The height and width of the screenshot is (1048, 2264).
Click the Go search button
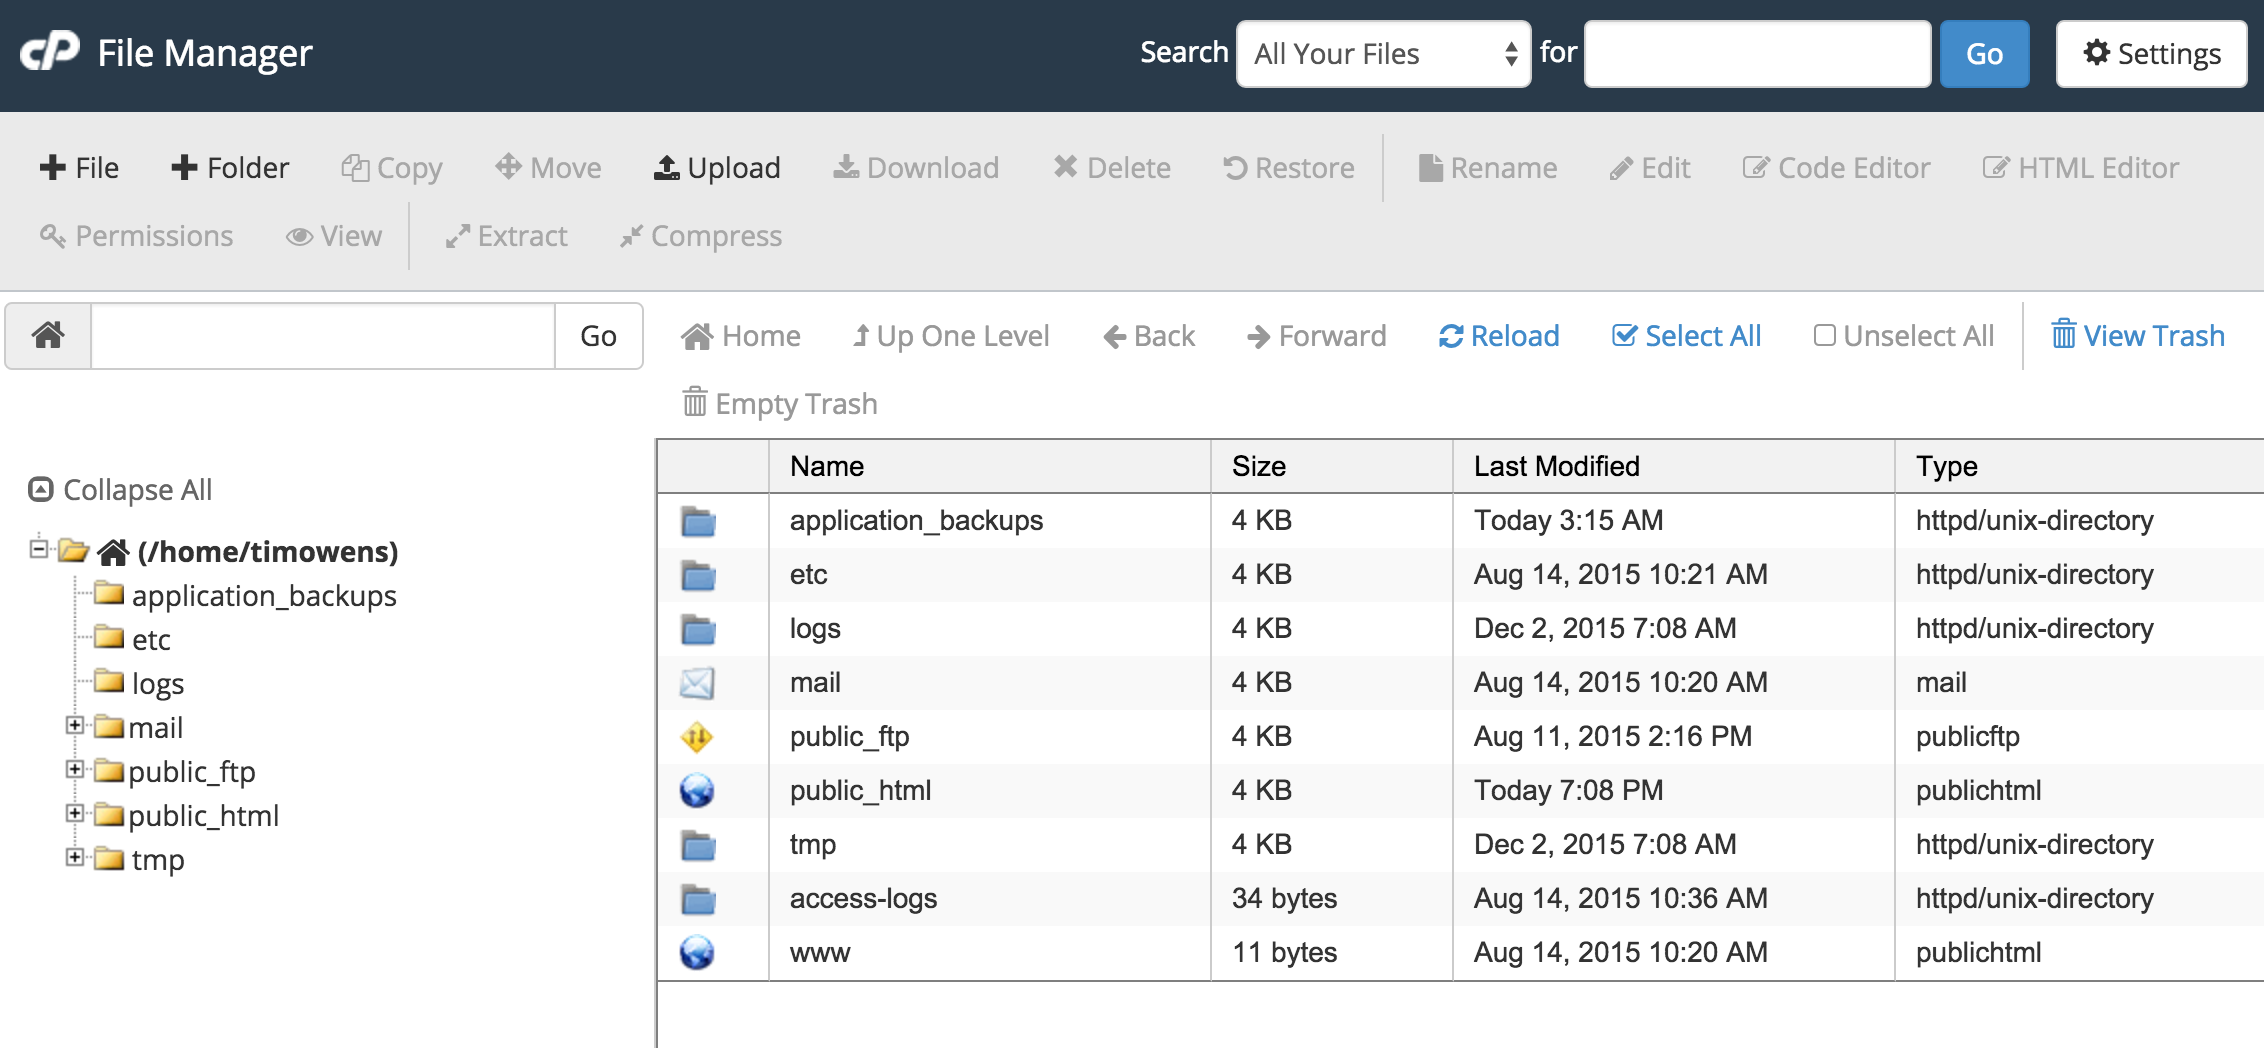[x=1984, y=53]
